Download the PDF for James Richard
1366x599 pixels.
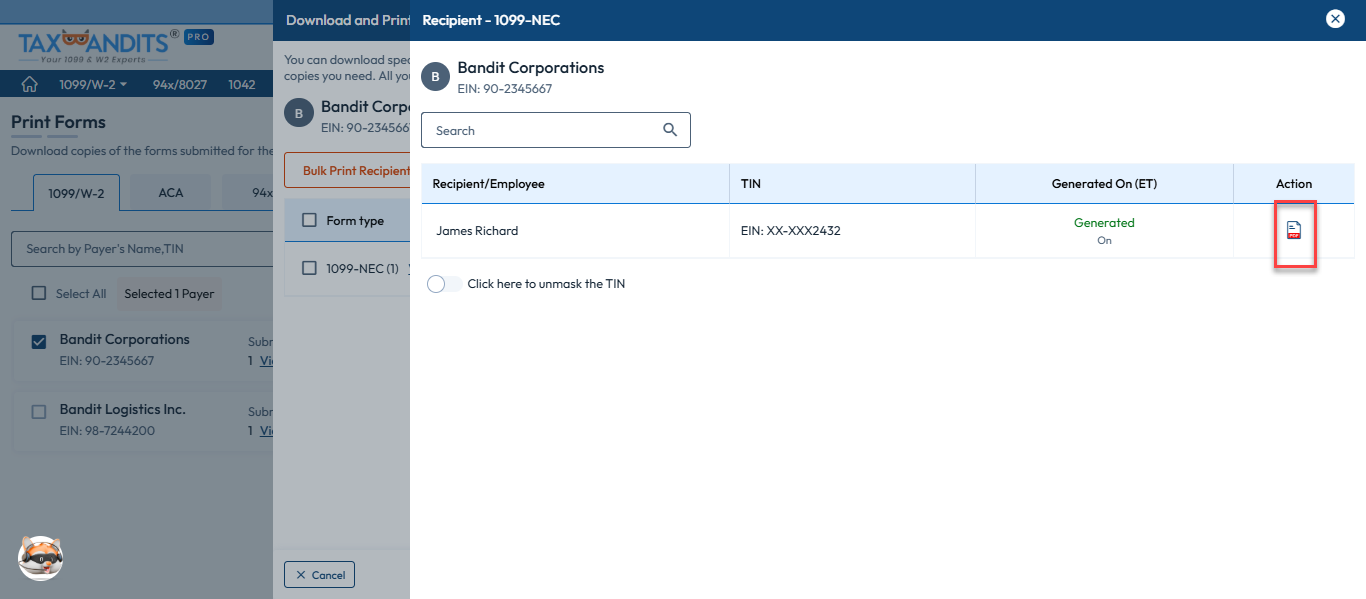[x=1294, y=230]
